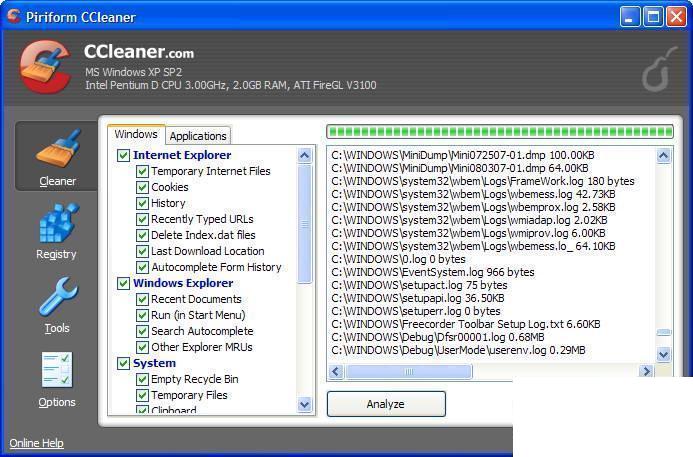Screen dimensions: 693x457
Task: Switch to the Applications tab
Action: coord(198,136)
